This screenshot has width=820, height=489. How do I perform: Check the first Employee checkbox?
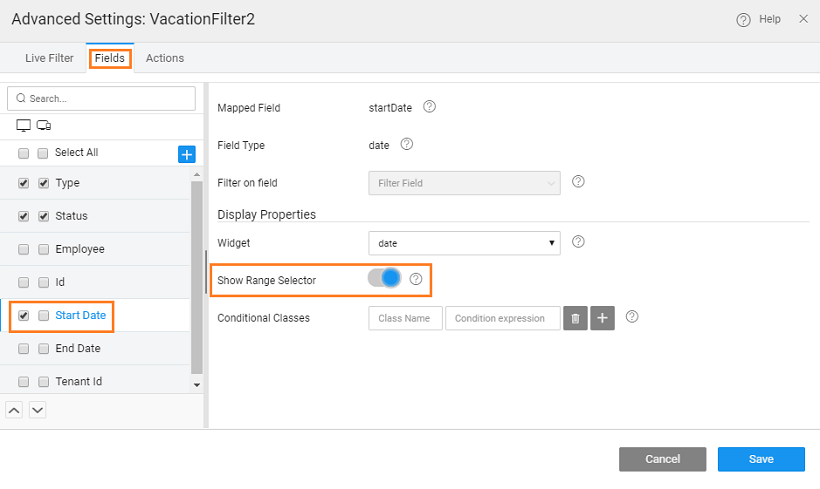pos(23,250)
